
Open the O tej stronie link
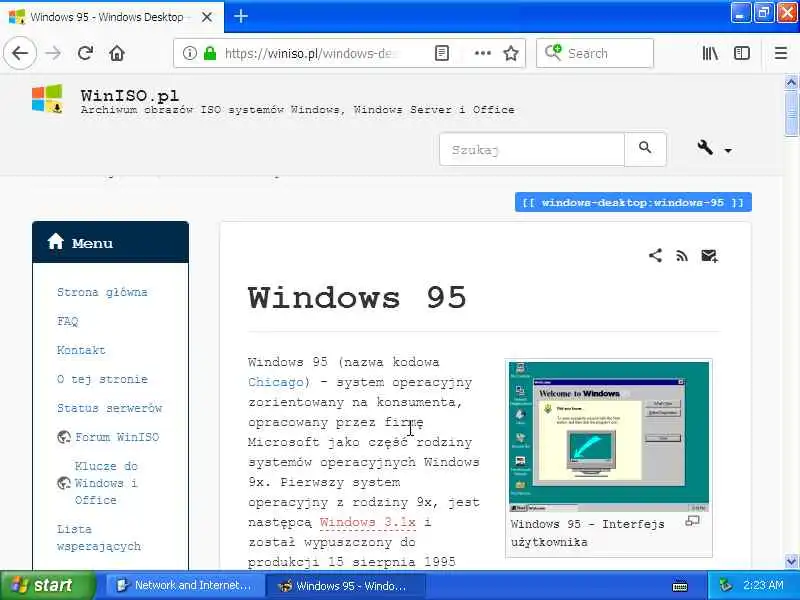pyautogui.click(x=102, y=379)
